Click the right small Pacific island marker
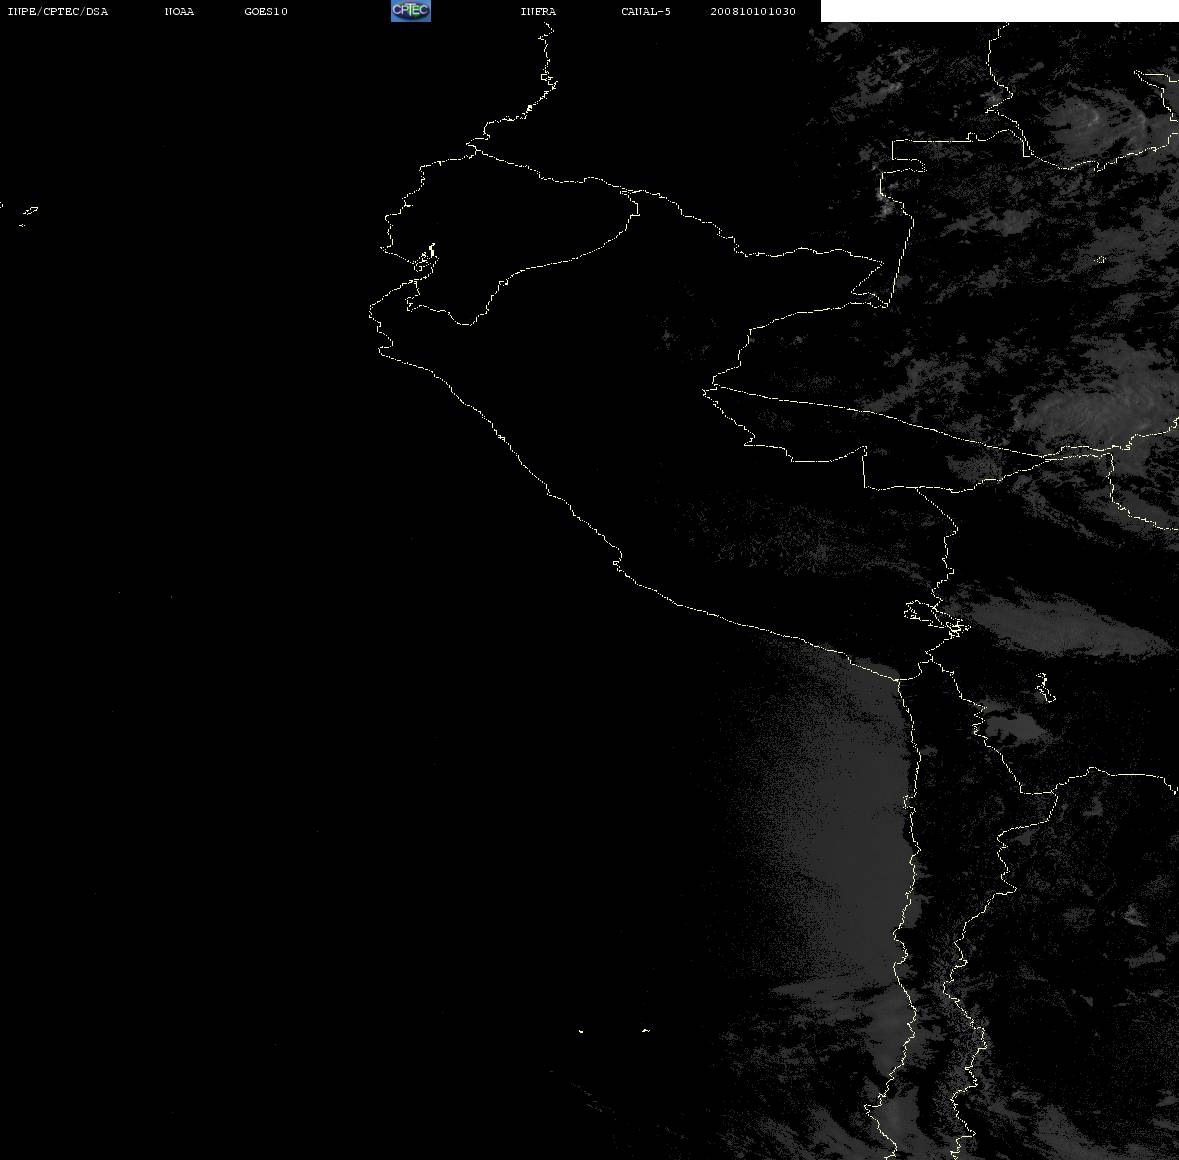The height and width of the screenshot is (1160, 1179). 645,1030
